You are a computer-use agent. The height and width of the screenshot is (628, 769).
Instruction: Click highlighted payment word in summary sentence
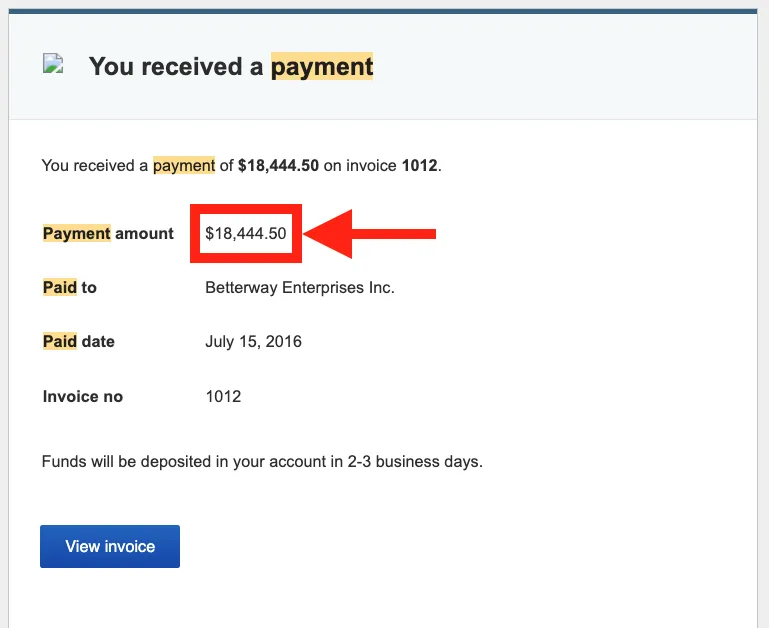(x=184, y=165)
